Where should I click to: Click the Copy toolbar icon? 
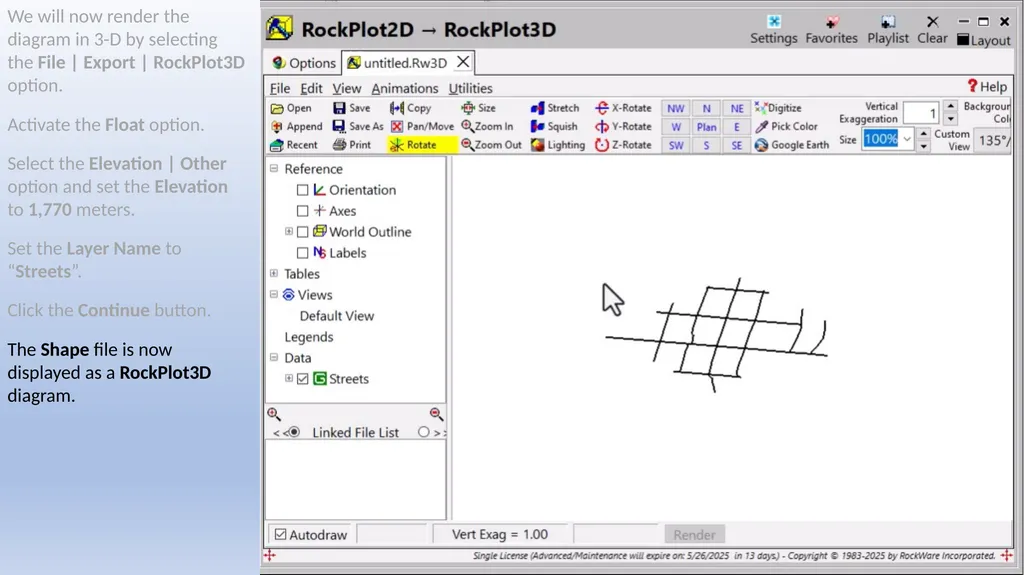point(410,108)
